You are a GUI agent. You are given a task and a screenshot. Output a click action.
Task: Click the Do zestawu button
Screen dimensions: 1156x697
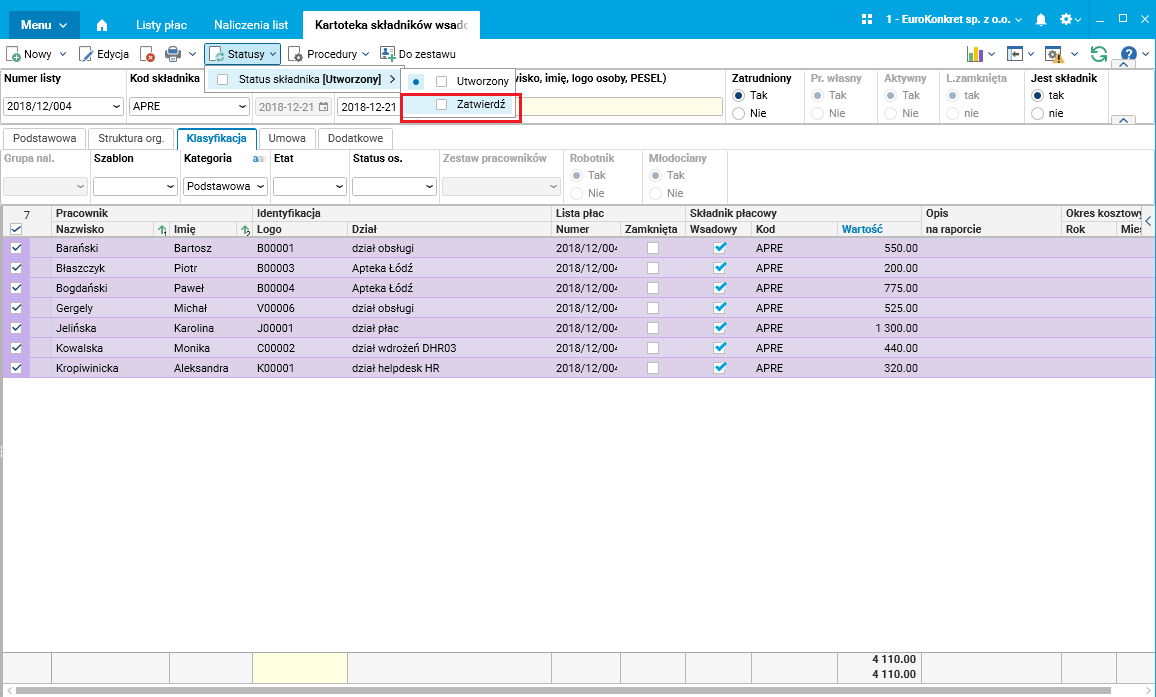click(x=417, y=54)
